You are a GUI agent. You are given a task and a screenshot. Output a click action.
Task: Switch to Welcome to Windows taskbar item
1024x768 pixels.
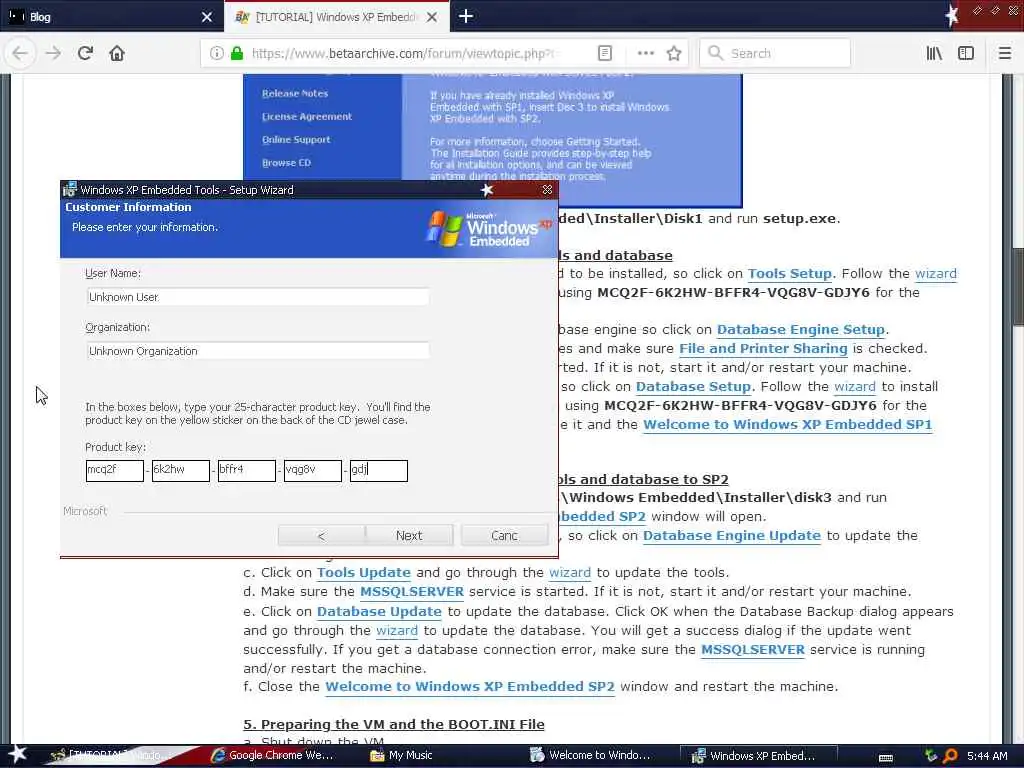(x=590, y=755)
